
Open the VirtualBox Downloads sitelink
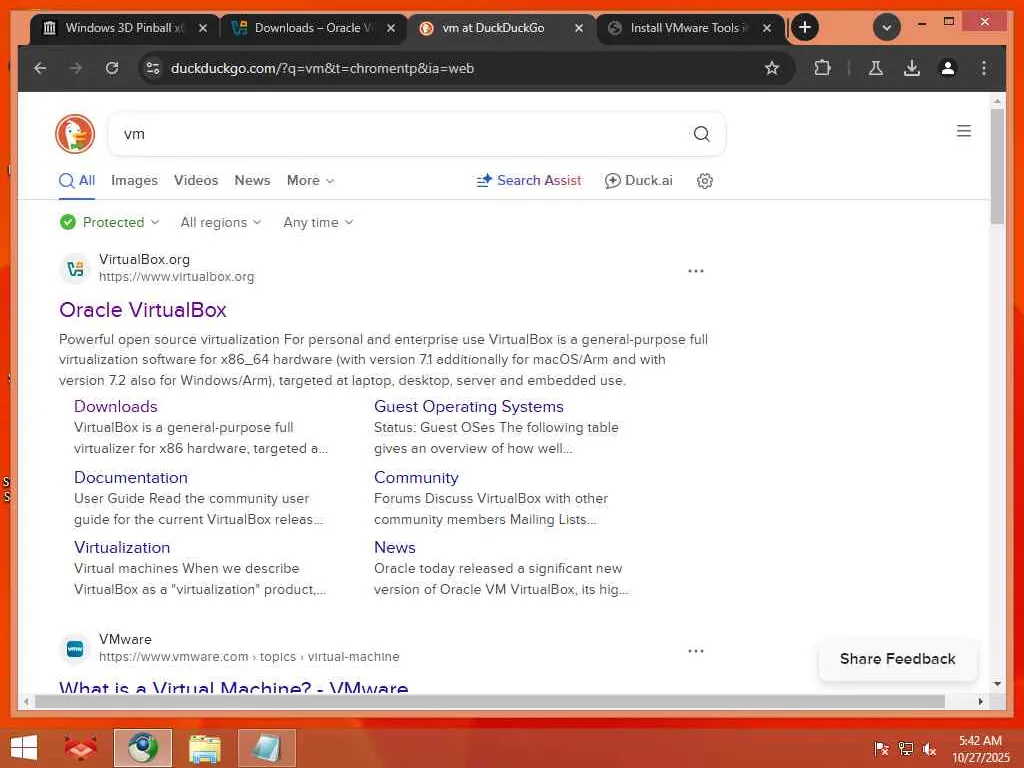(x=116, y=406)
